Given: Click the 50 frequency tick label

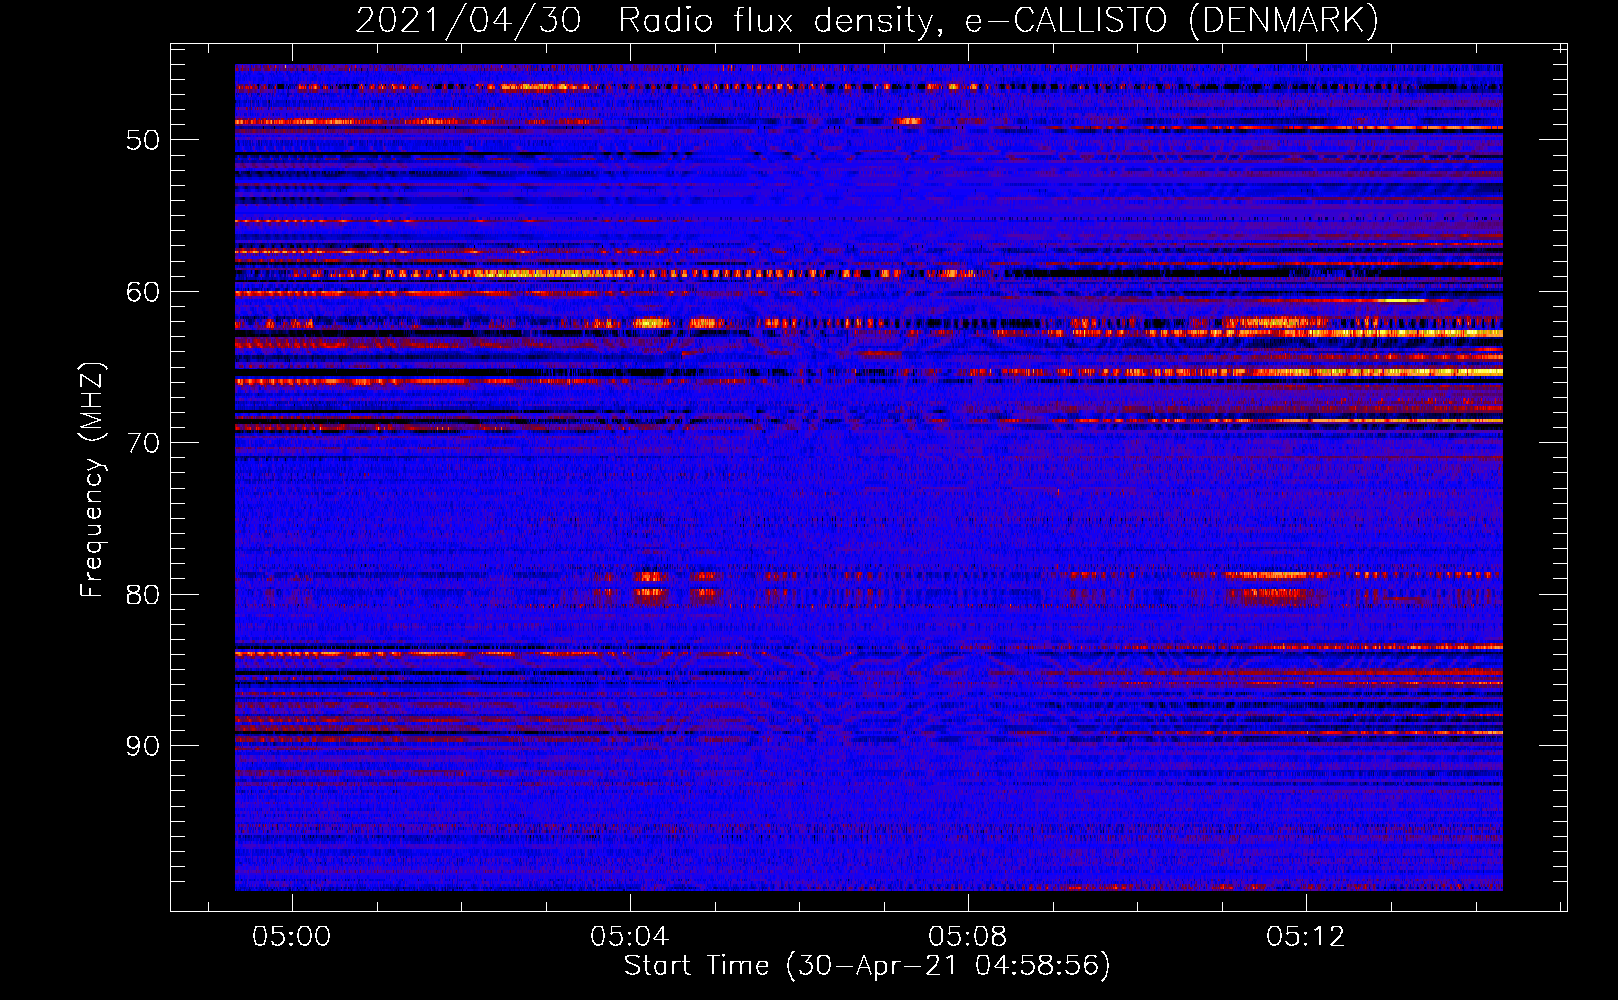Looking at the screenshot, I should tap(143, 140).
